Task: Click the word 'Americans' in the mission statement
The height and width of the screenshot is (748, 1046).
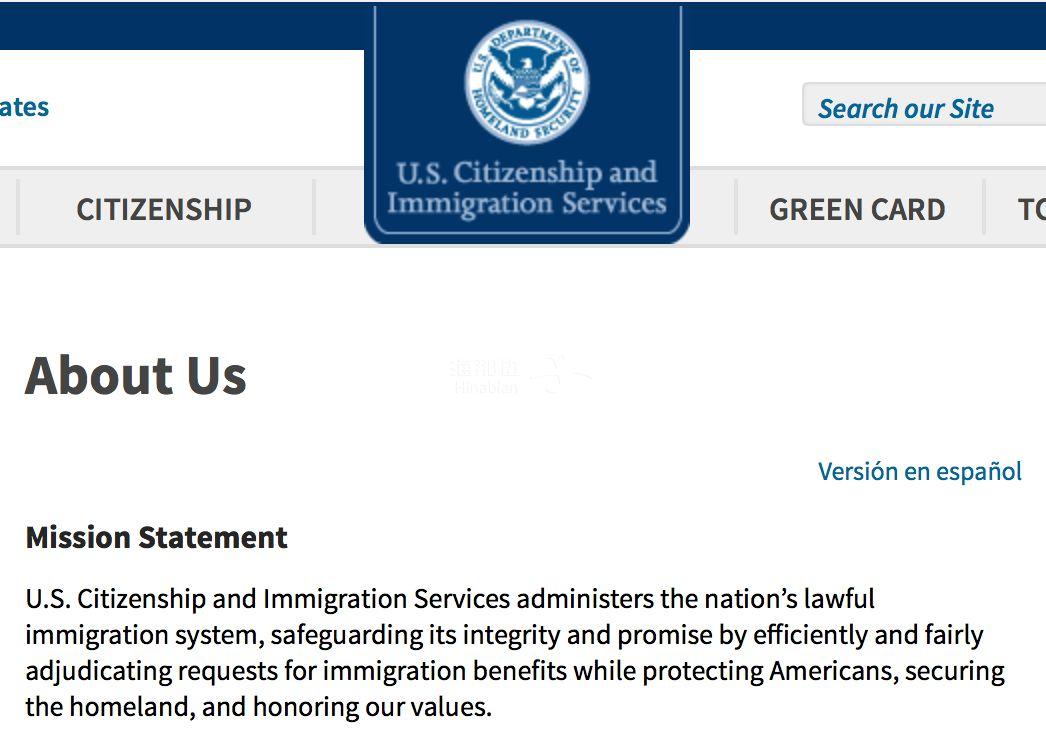Action: tap(833, 671)
